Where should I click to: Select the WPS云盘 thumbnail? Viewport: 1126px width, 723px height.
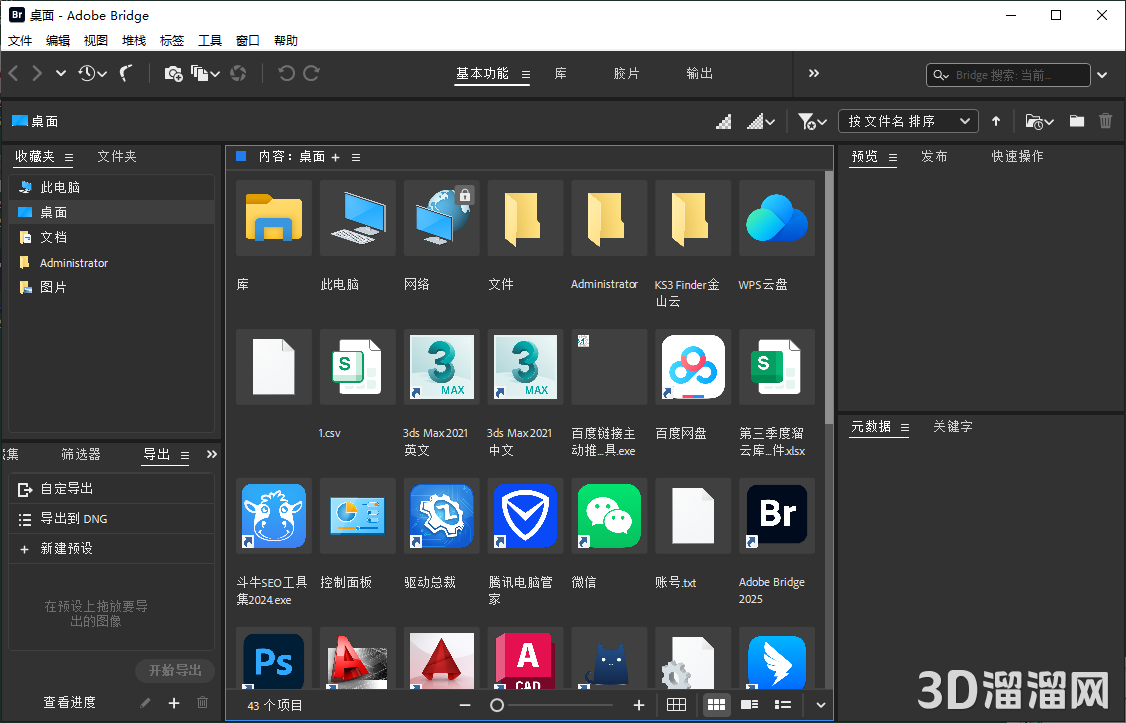777,218
